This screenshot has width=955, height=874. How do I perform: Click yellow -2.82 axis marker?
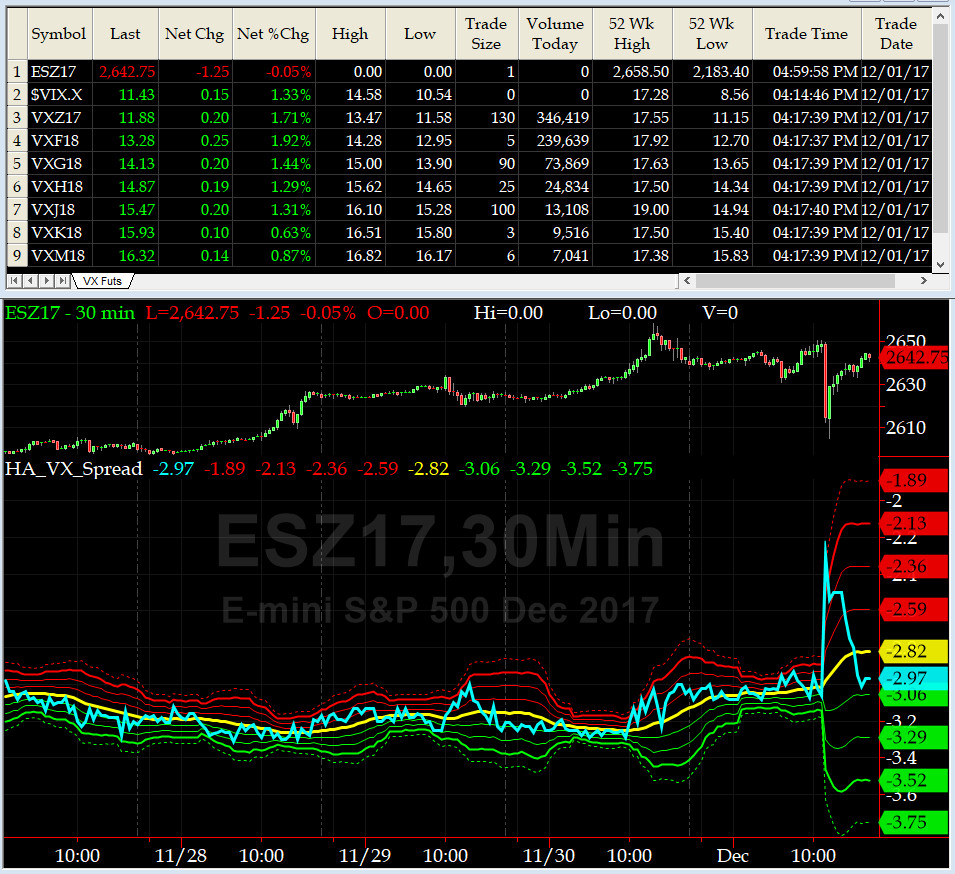914,651
